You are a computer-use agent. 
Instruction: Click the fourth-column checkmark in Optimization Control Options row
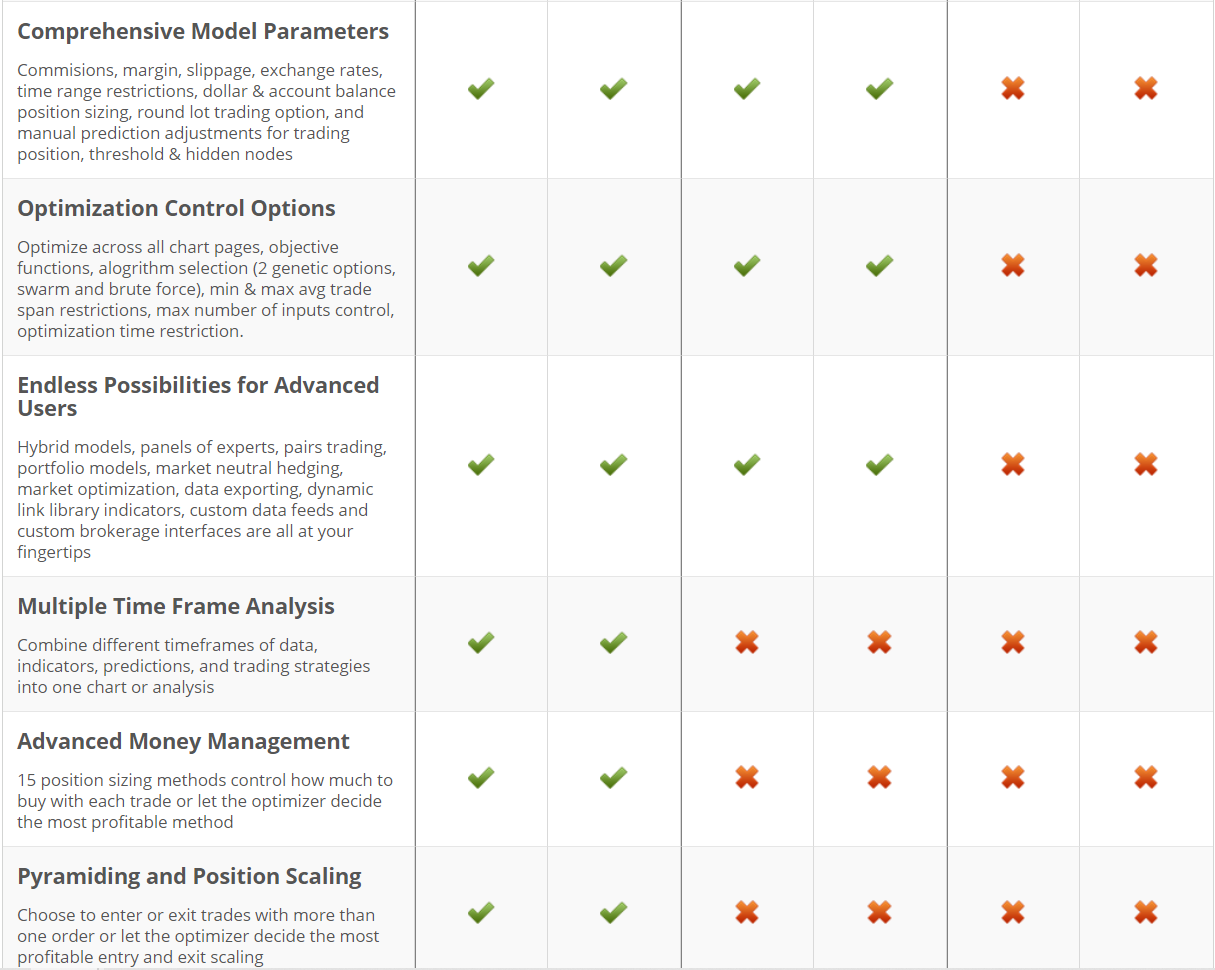pyautogui.click(x=879, y=266)
